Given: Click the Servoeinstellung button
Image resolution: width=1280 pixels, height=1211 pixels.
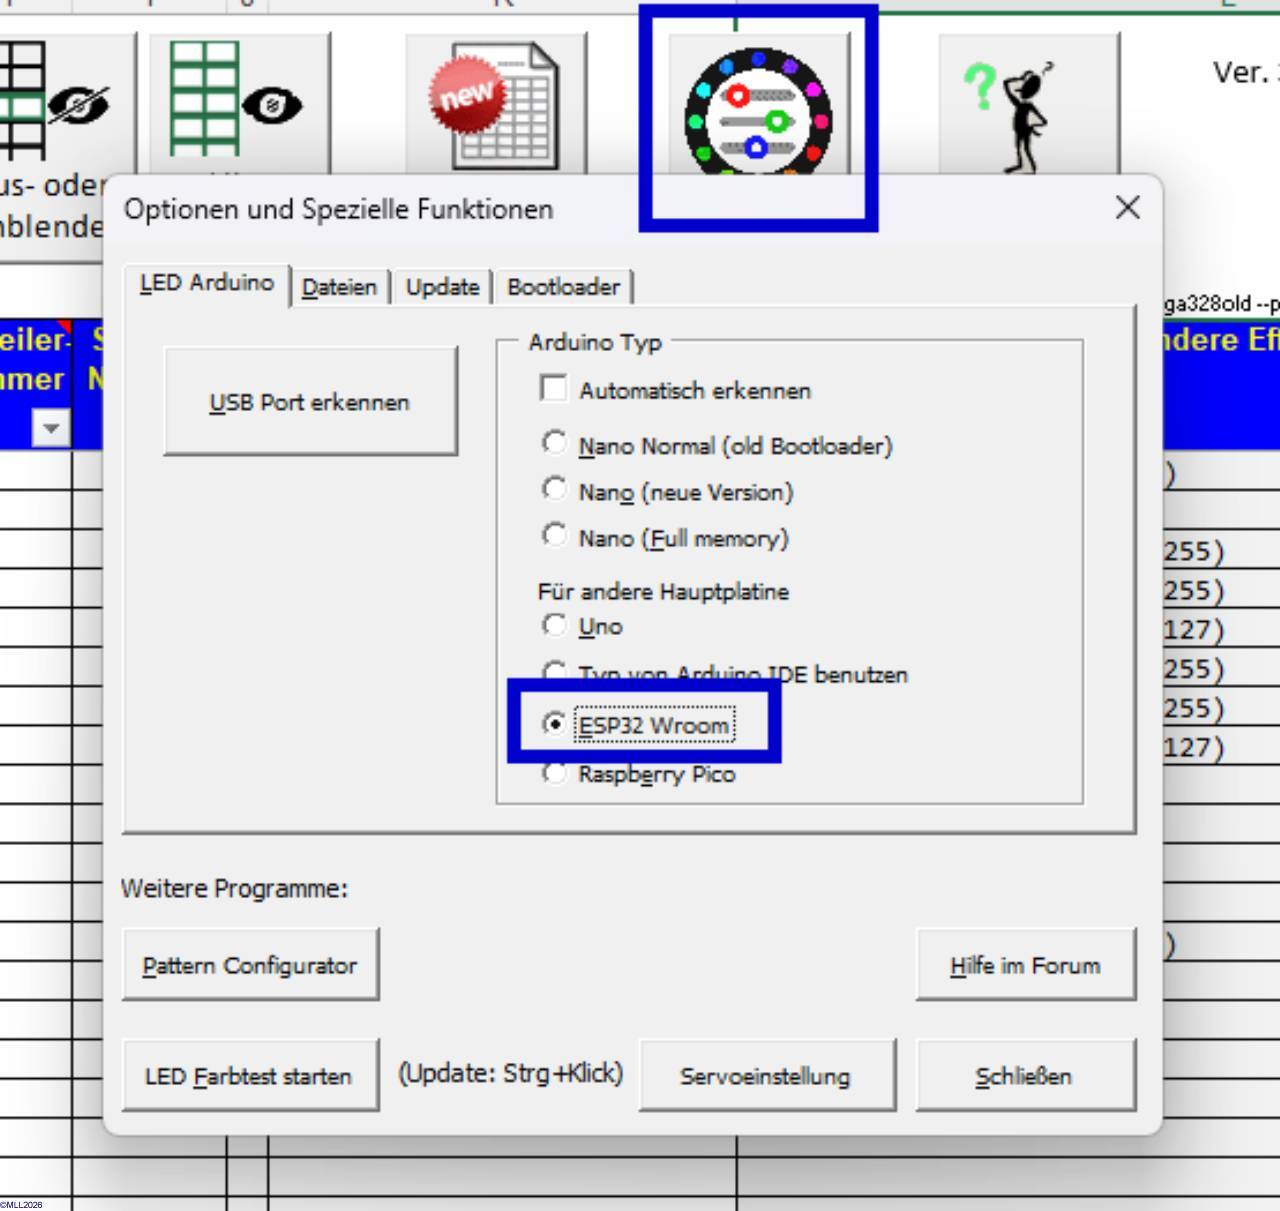Looking at the screenshot, I should click(x=766, y=1076).
